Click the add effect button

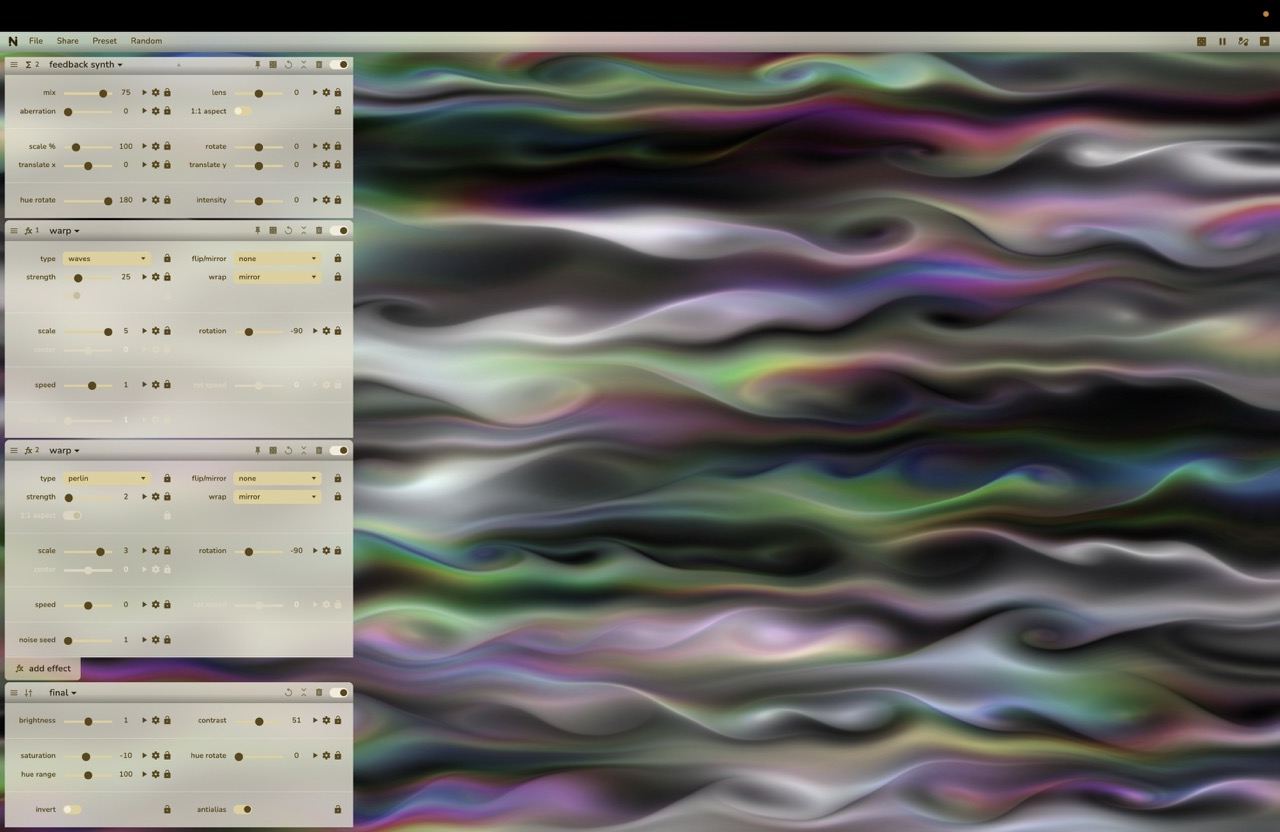click(x=42, y=668)
